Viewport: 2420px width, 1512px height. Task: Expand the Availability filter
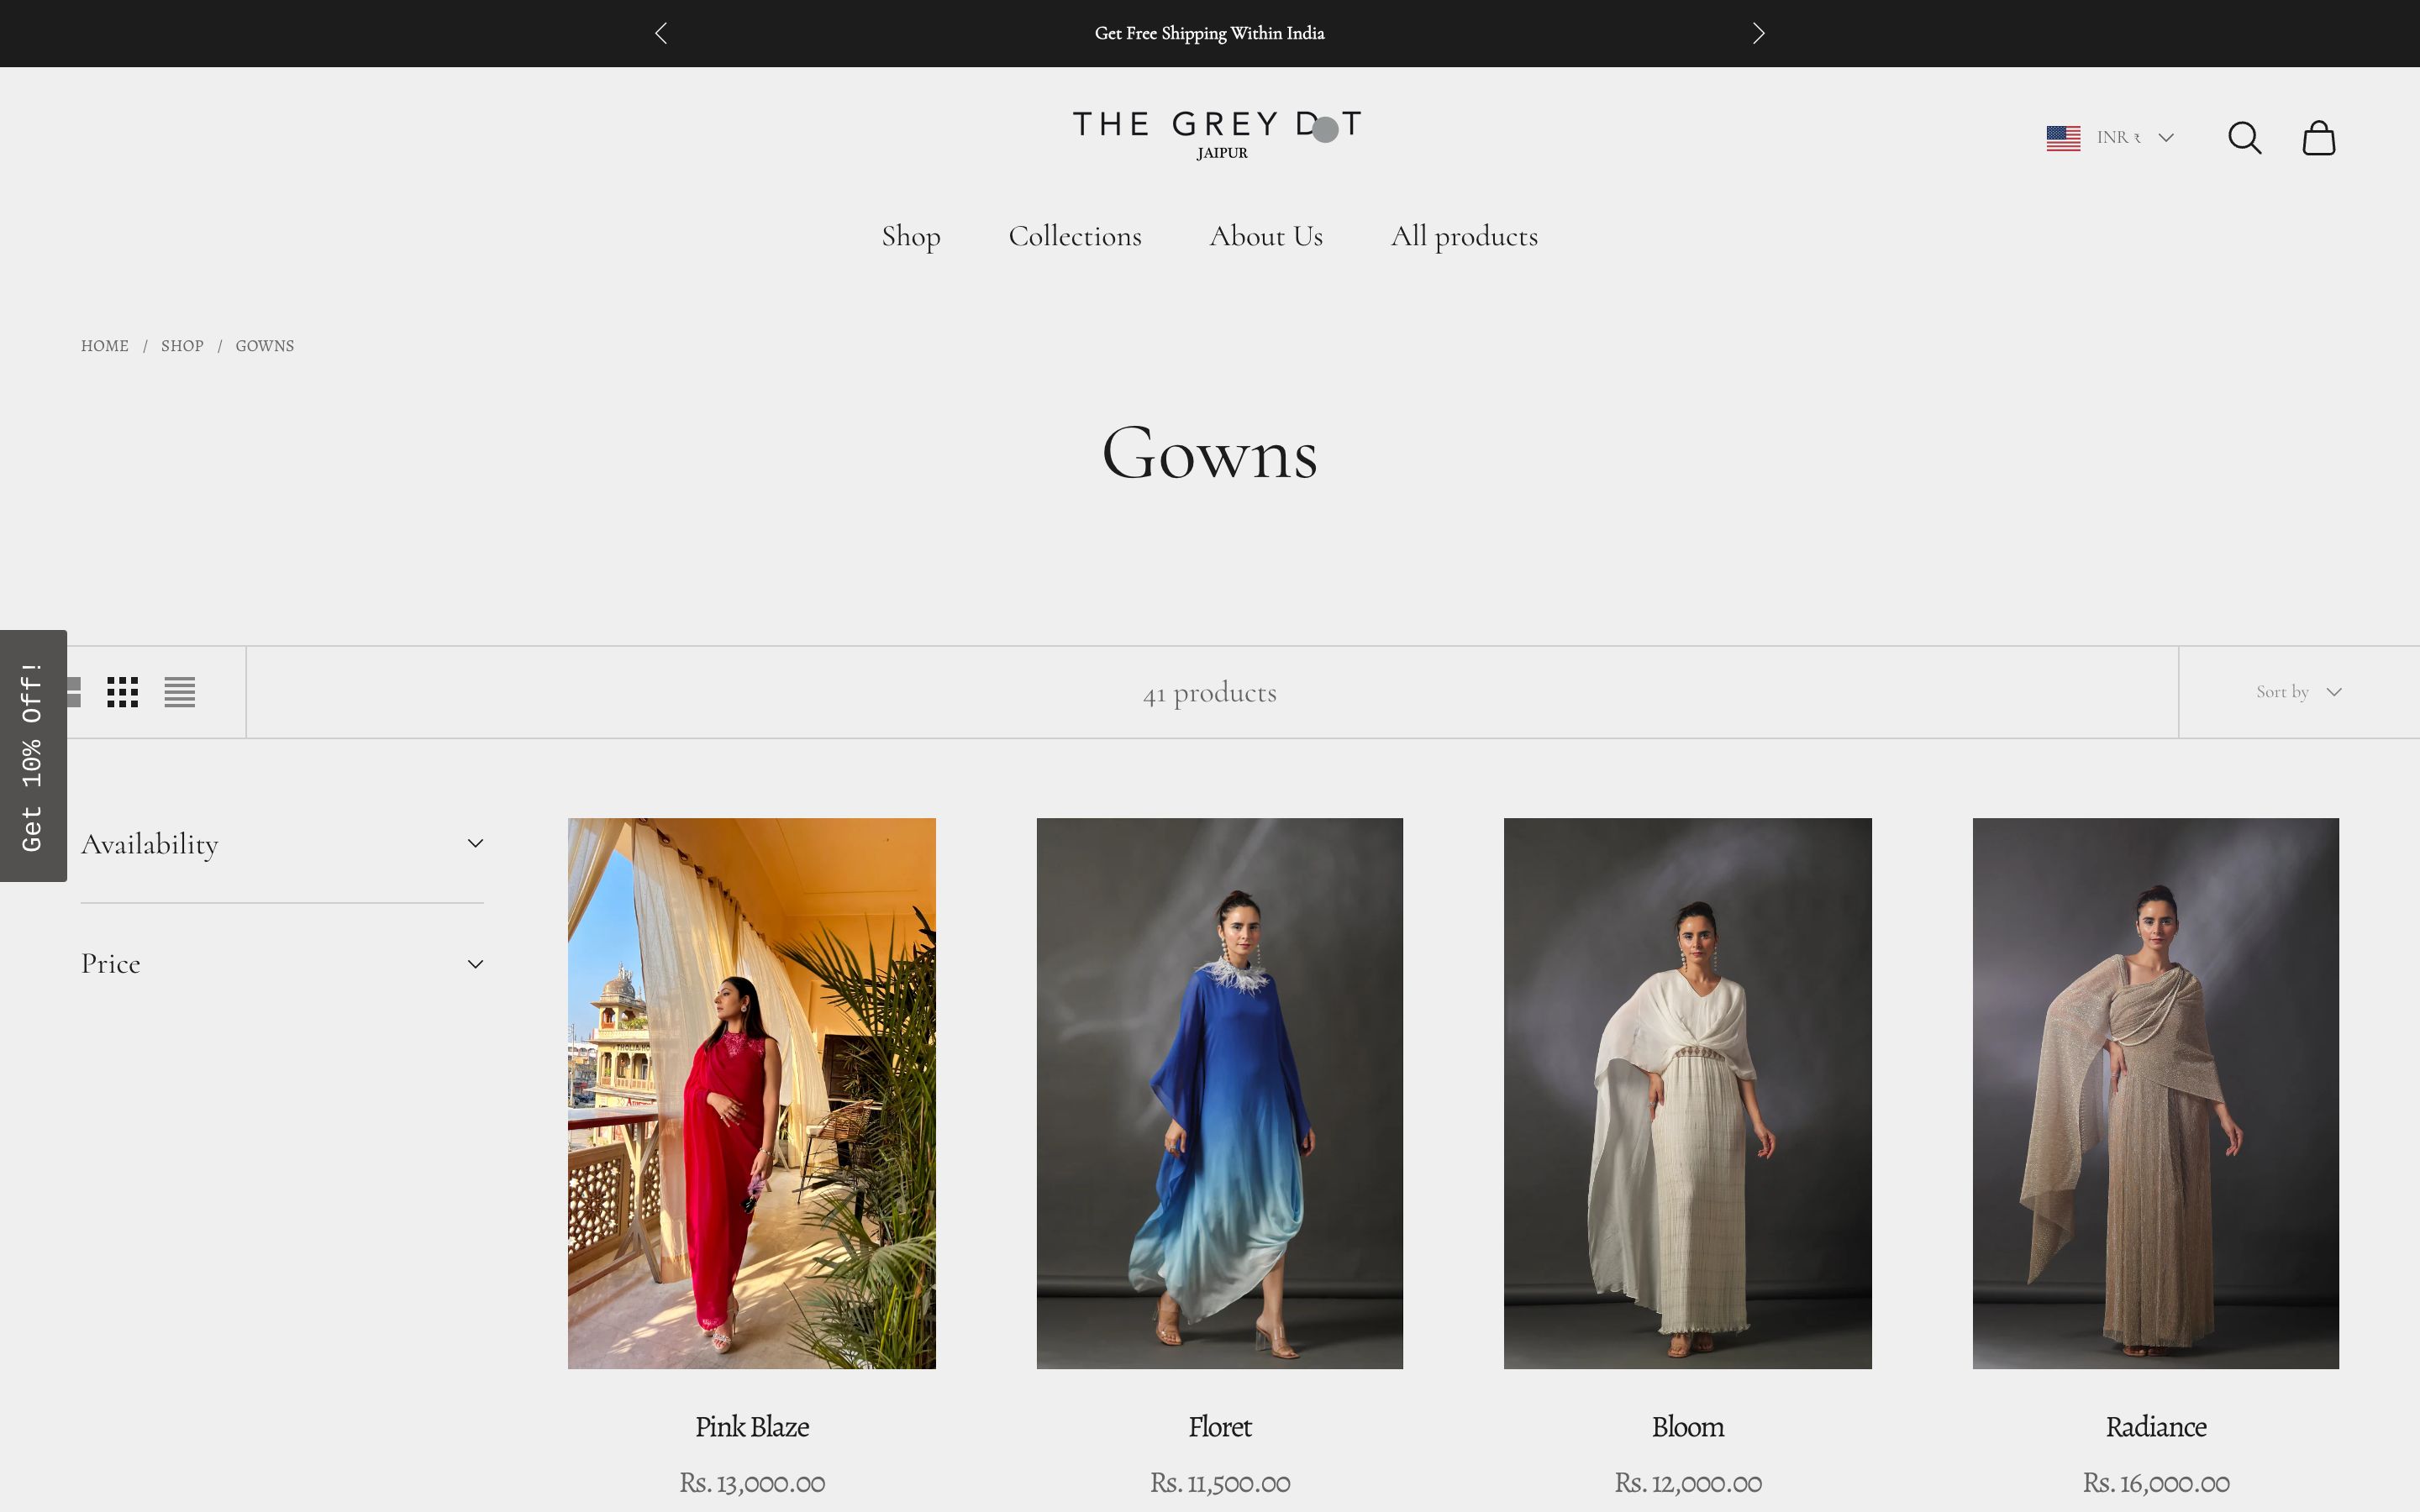click(x=282, y=844)
